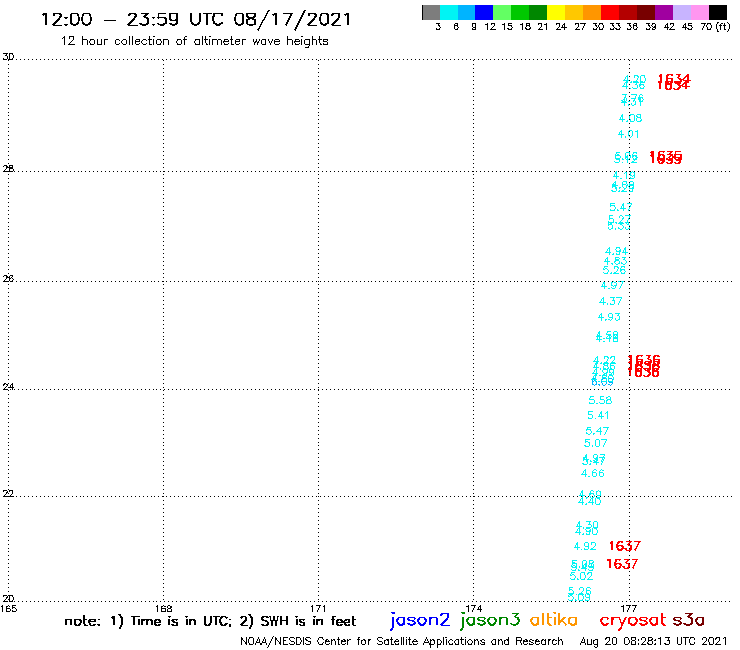
Task: Select the cryosat satellite legend label
Action: (x=632, y=620)
